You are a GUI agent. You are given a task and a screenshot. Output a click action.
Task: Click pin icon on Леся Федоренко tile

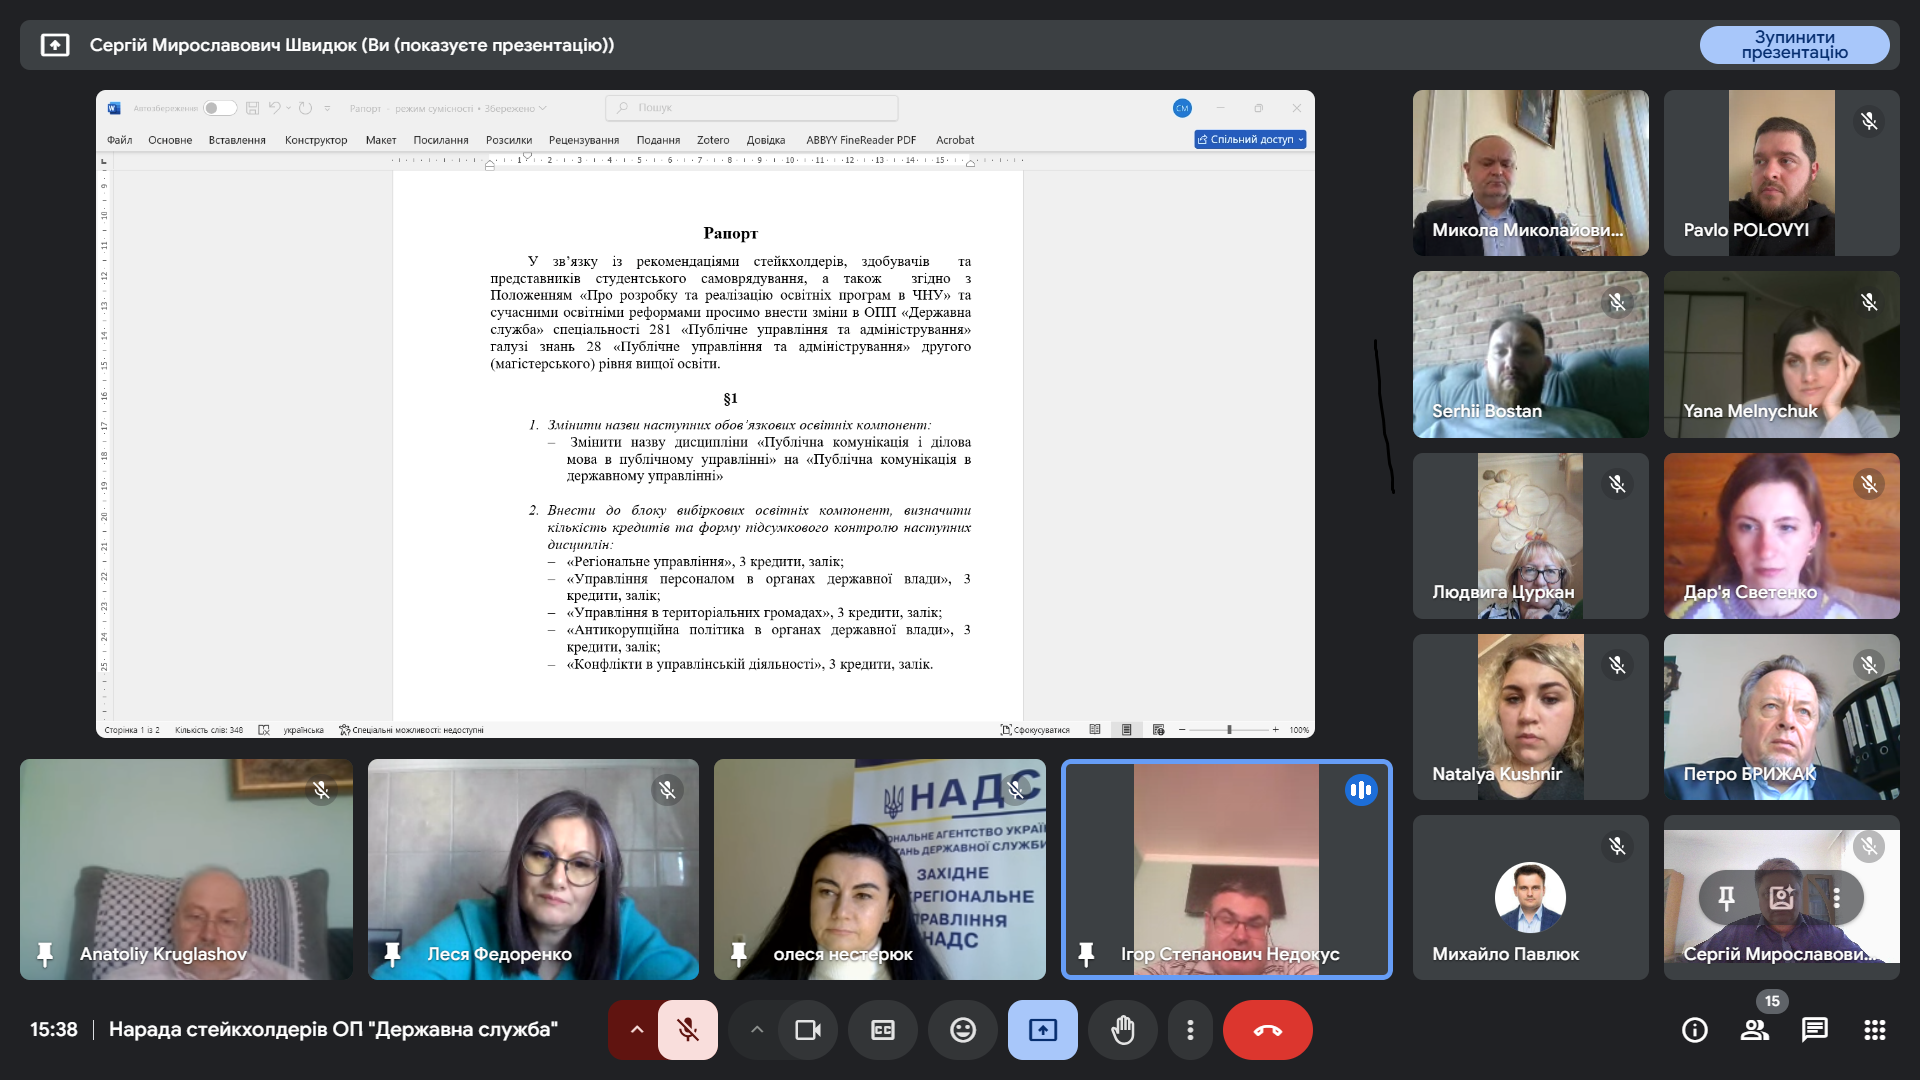[392, 954]
